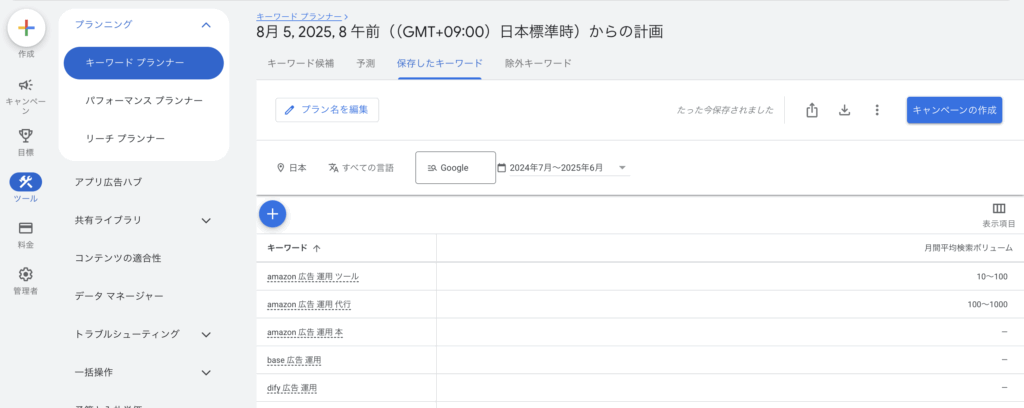Expand the トラブルシューティング section
The image size is (1024, 408).
tap(206, 334)
